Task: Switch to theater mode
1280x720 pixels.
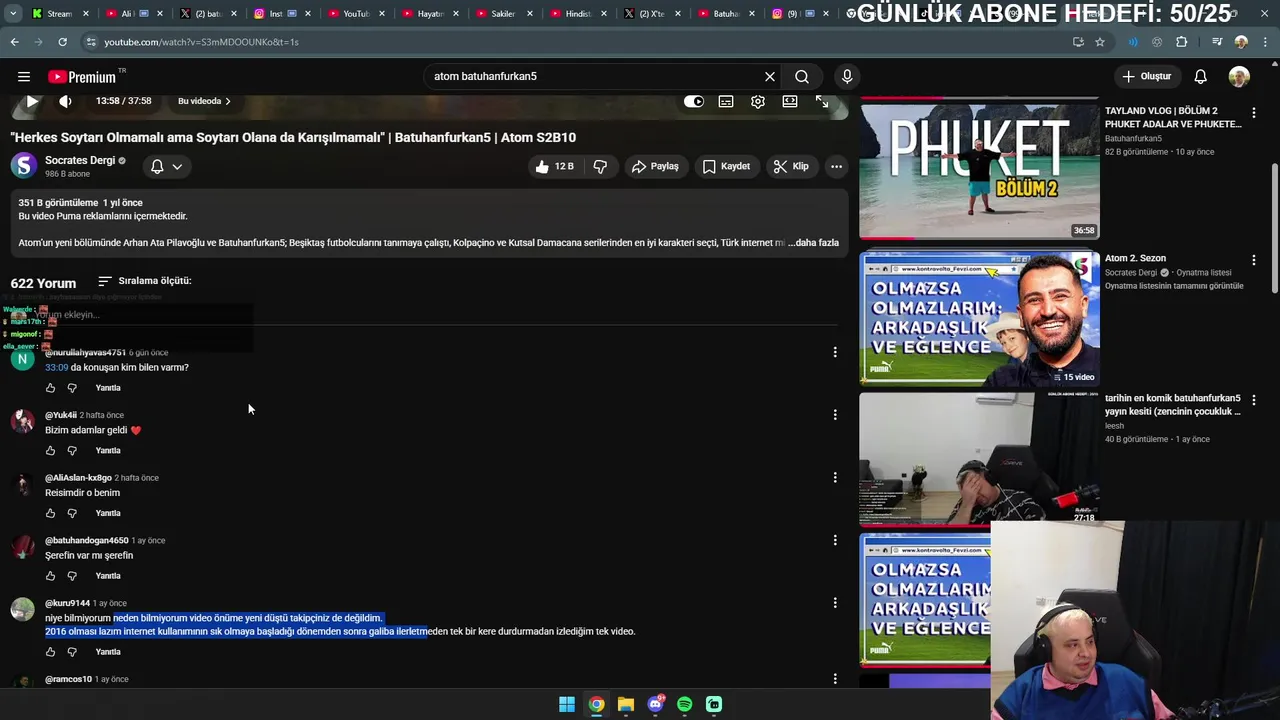Action: tap(790, 101)
